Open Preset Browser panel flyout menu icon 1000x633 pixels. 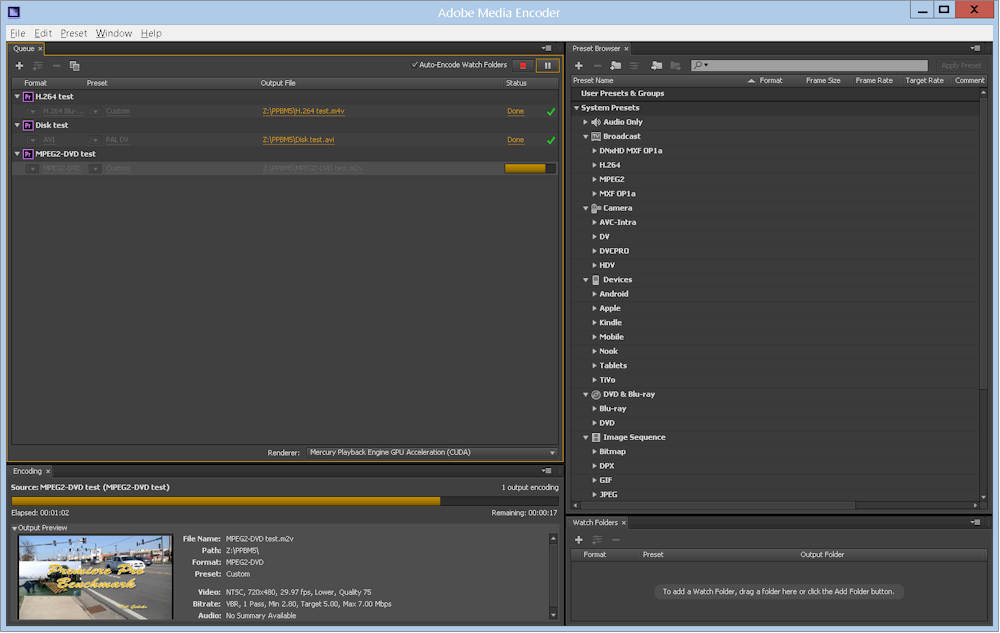pyautogui.click(x=975, y=48)
